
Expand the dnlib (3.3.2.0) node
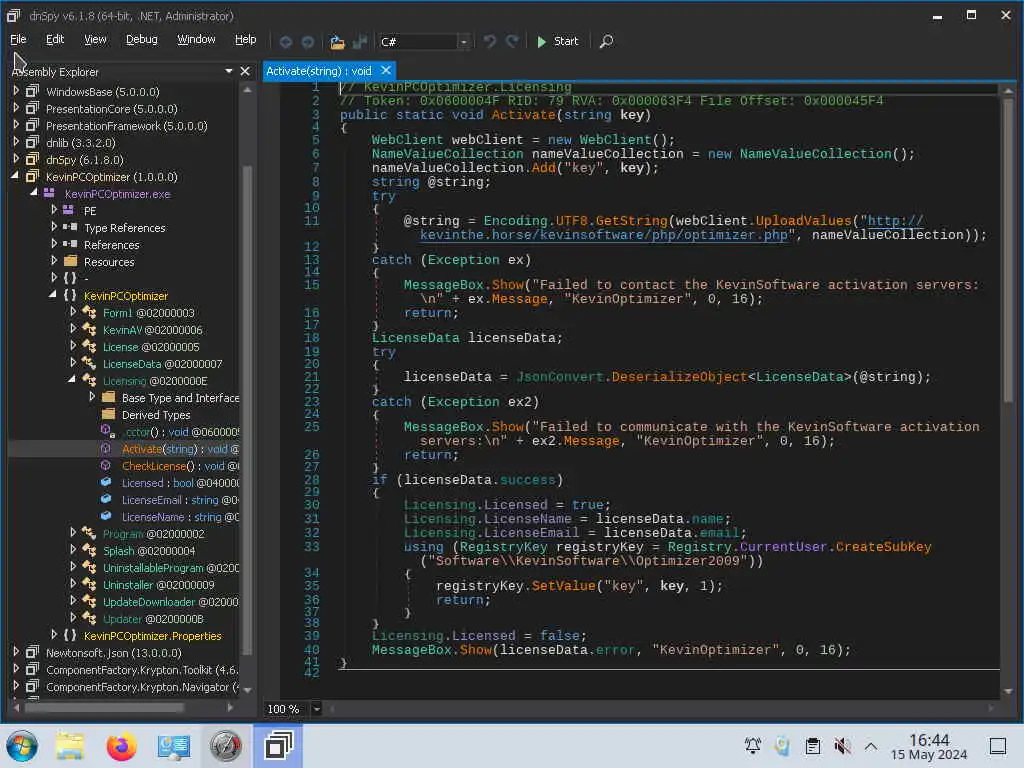[x=16, y=142]
